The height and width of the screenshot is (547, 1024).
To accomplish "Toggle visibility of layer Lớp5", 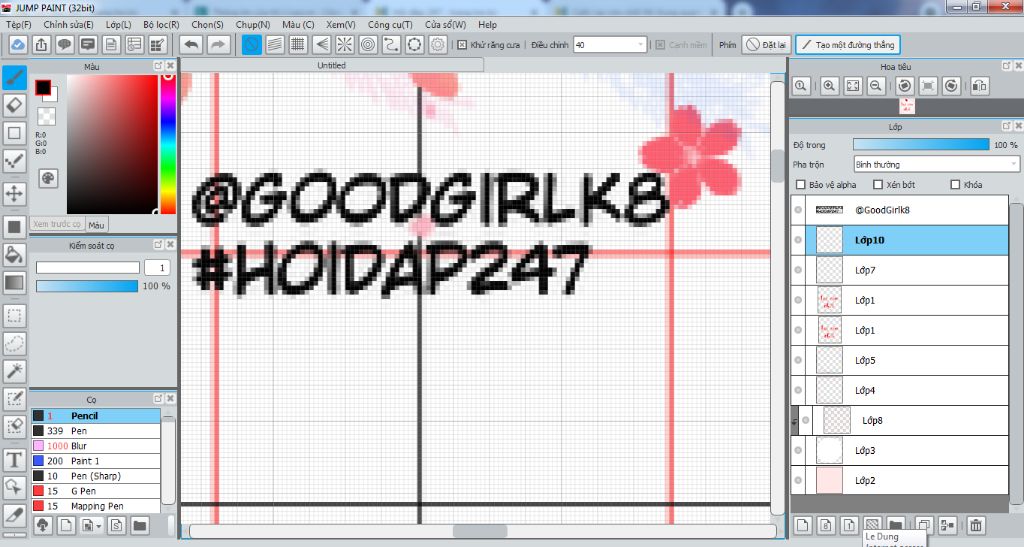I will pyautogui.click(x=798, y=360).
